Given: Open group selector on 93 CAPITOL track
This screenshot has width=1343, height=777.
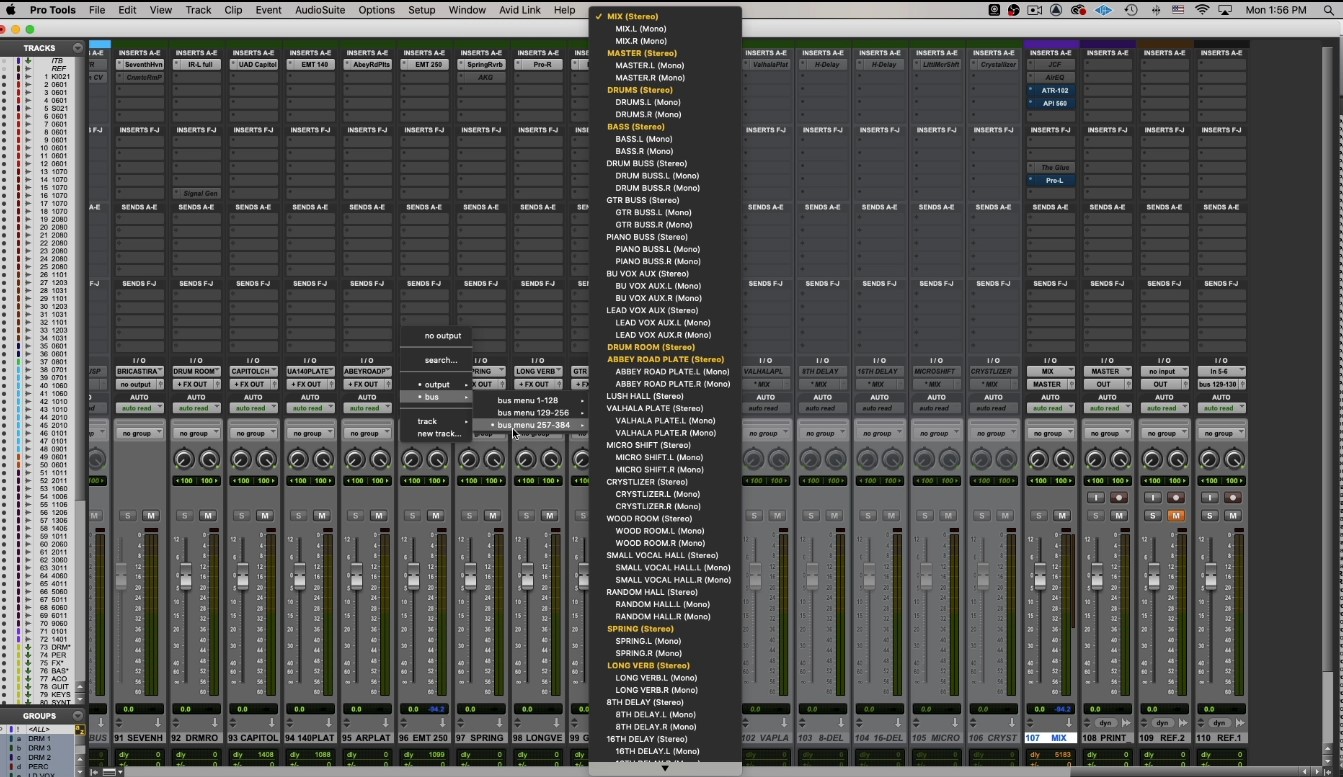Looking at the screenshot, I should point(253,434).
